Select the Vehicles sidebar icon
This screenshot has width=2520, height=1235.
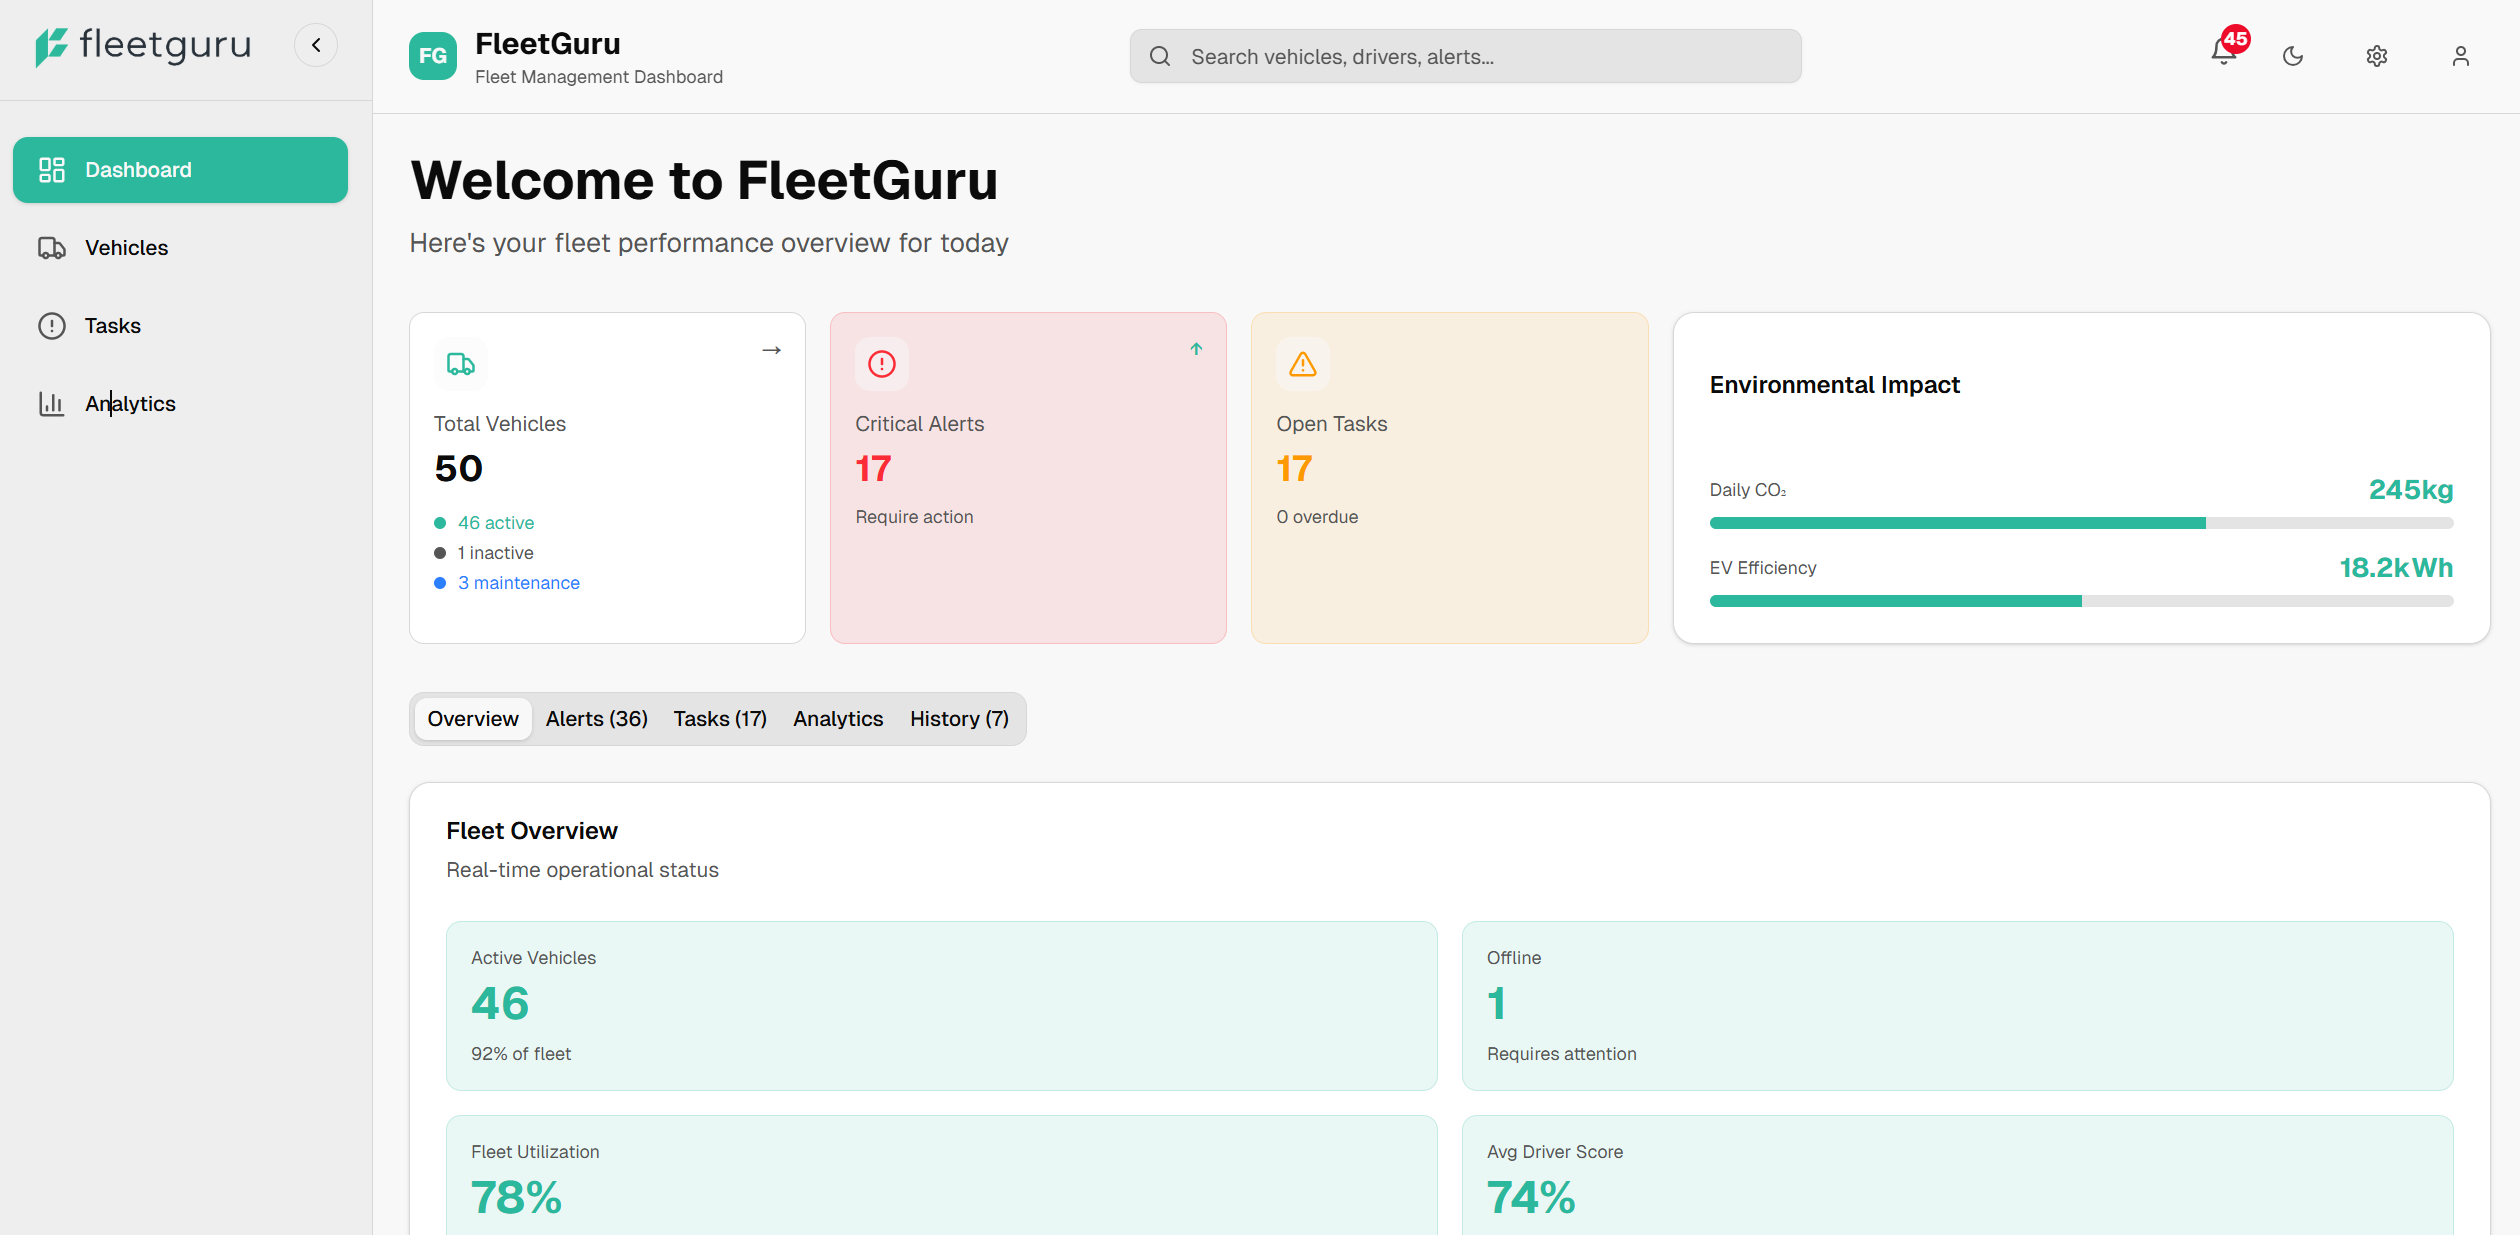click(52, 247)
